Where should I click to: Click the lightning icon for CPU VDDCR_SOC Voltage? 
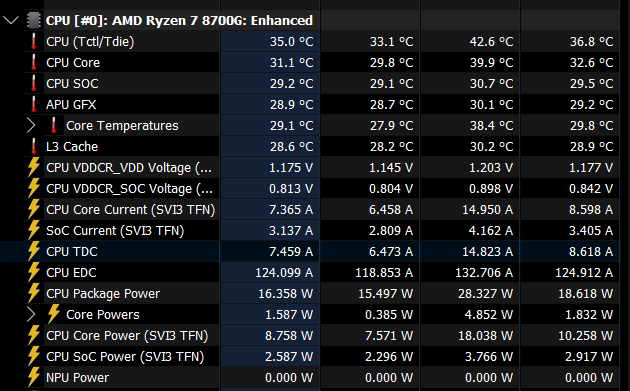(34, 188)
